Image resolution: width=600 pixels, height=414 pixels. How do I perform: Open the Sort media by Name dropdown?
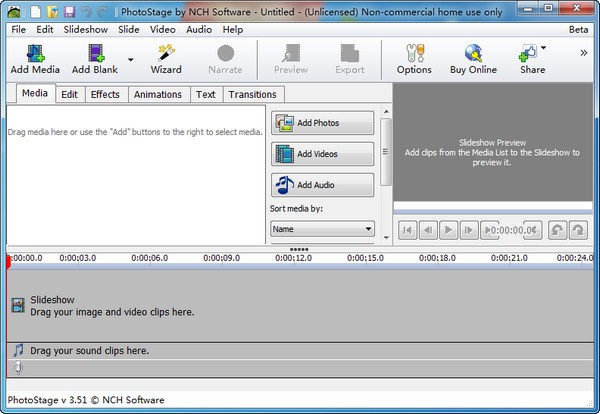pyautogui.click(x=322, y=229)
